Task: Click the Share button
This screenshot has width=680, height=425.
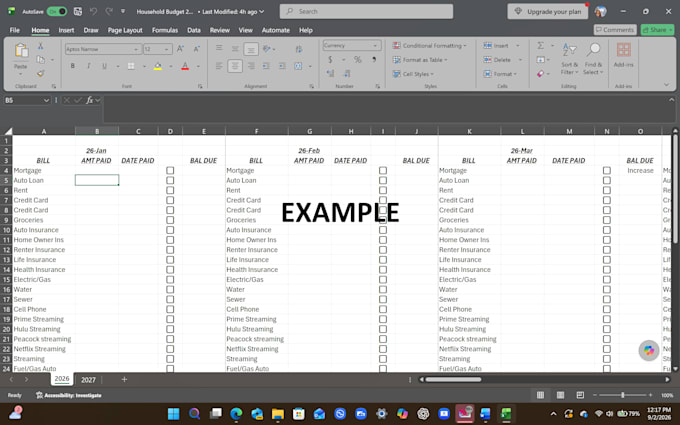Action: tap(657, 30)
